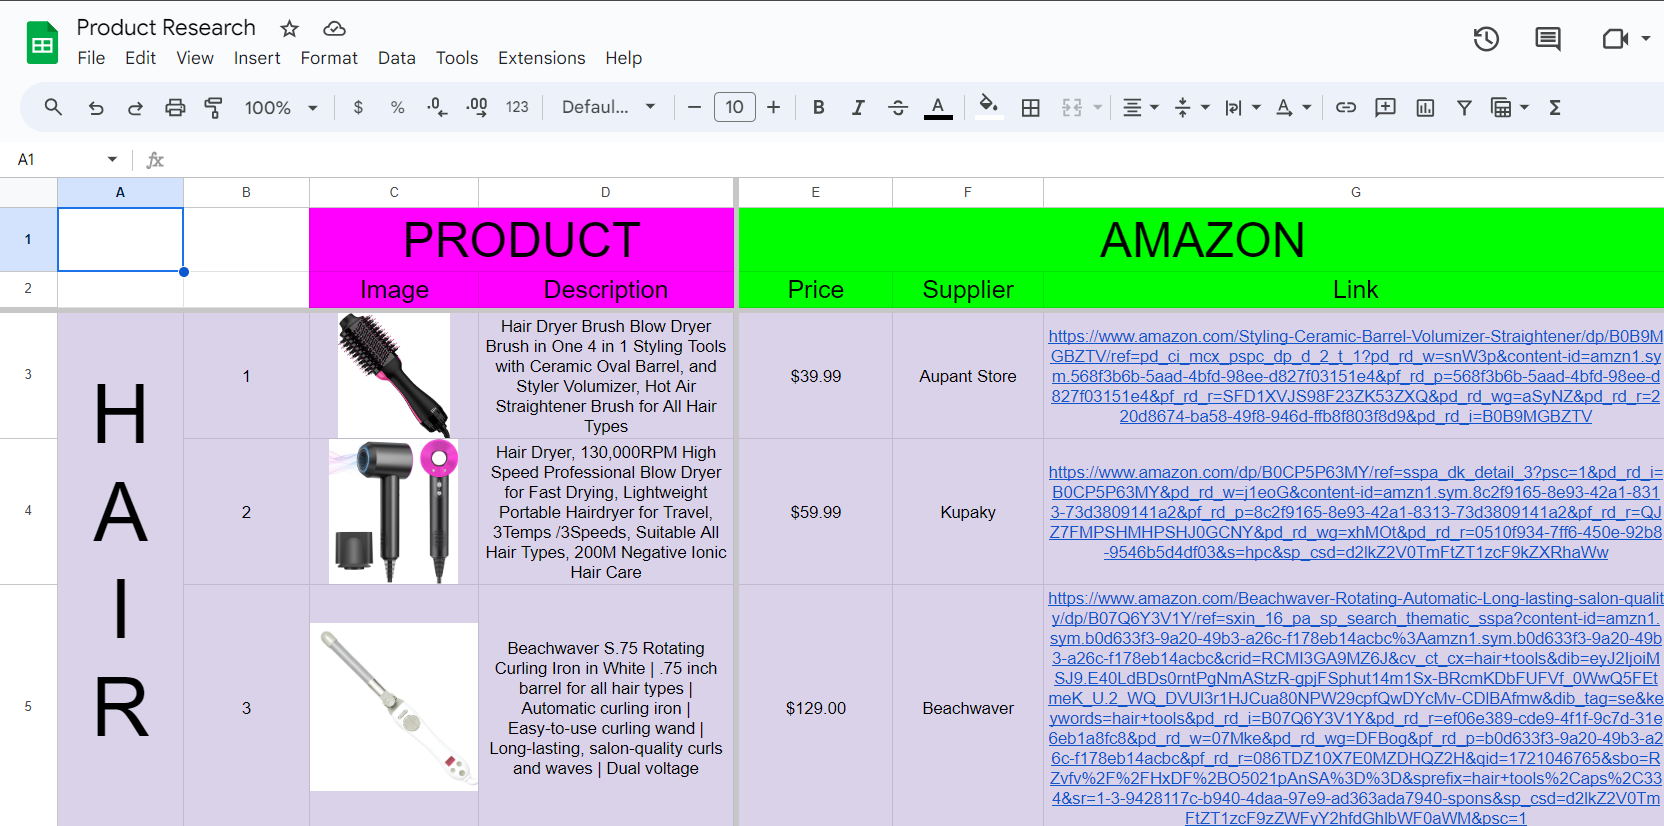Open the Format menu

329,58
